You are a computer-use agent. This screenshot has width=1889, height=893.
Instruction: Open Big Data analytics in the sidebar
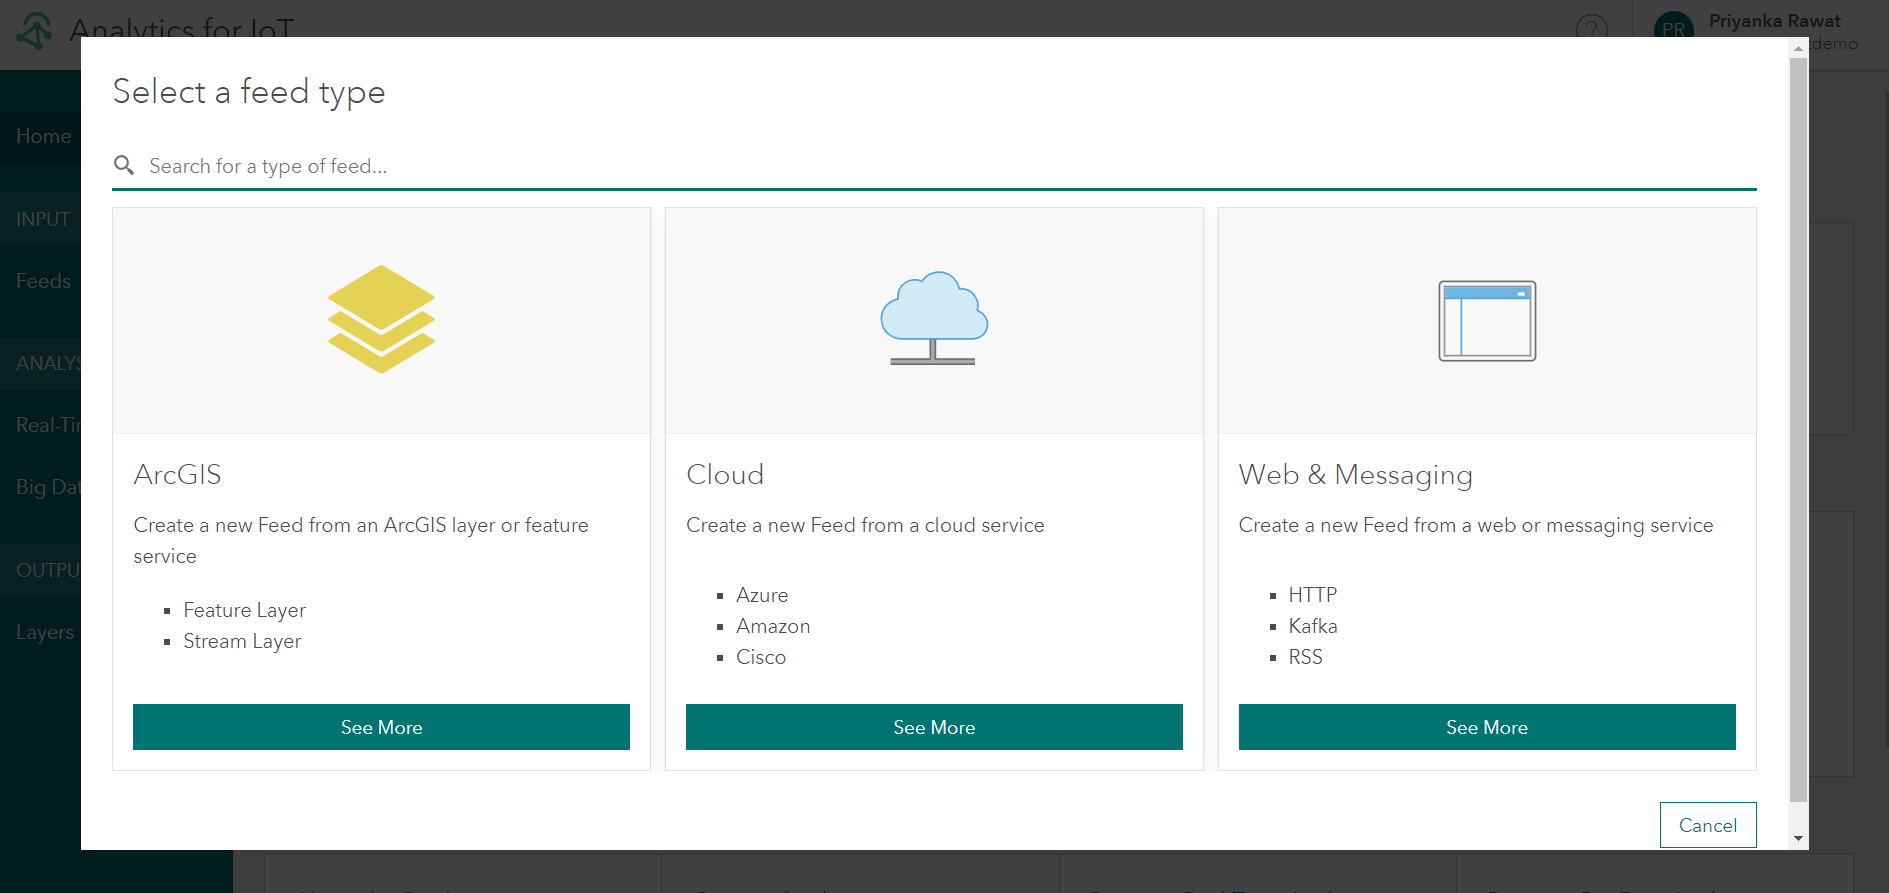tap(48, 487)
